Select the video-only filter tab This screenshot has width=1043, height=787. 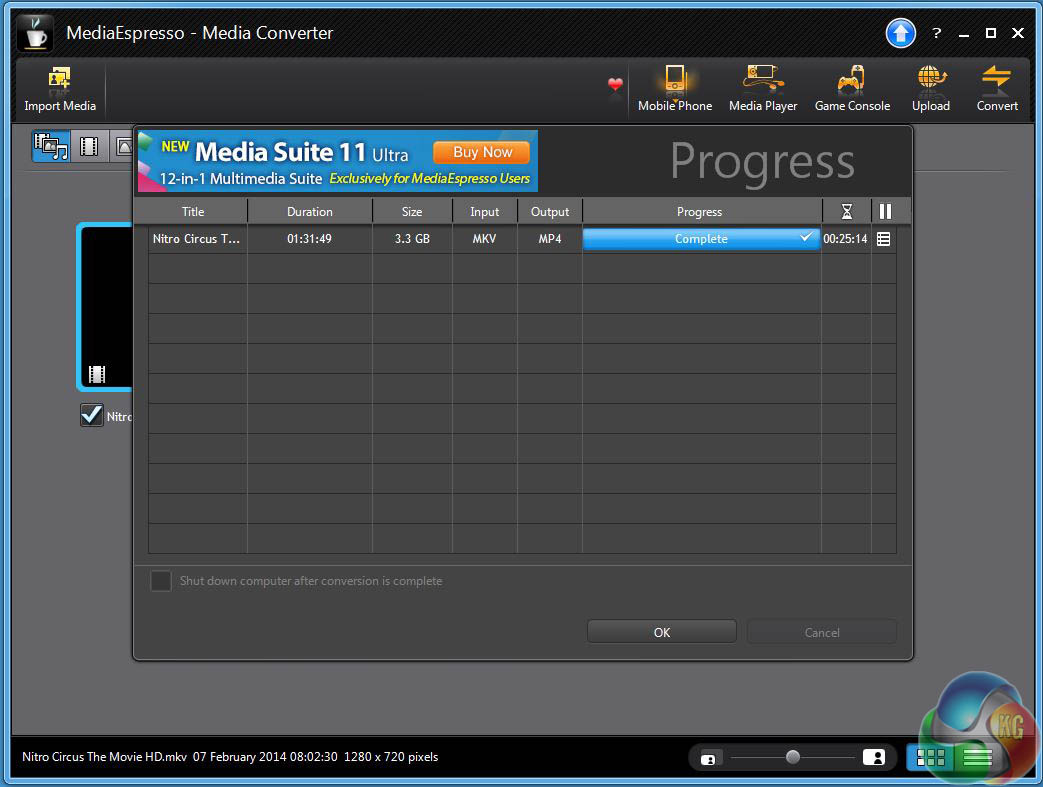tap(90, 148)
